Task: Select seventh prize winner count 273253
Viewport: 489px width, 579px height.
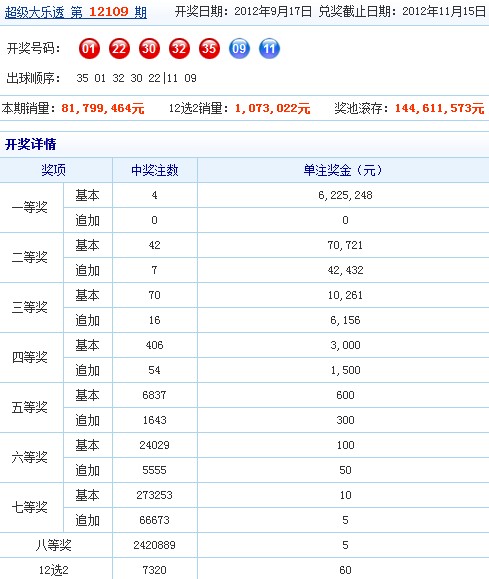Action: (154, 495)
